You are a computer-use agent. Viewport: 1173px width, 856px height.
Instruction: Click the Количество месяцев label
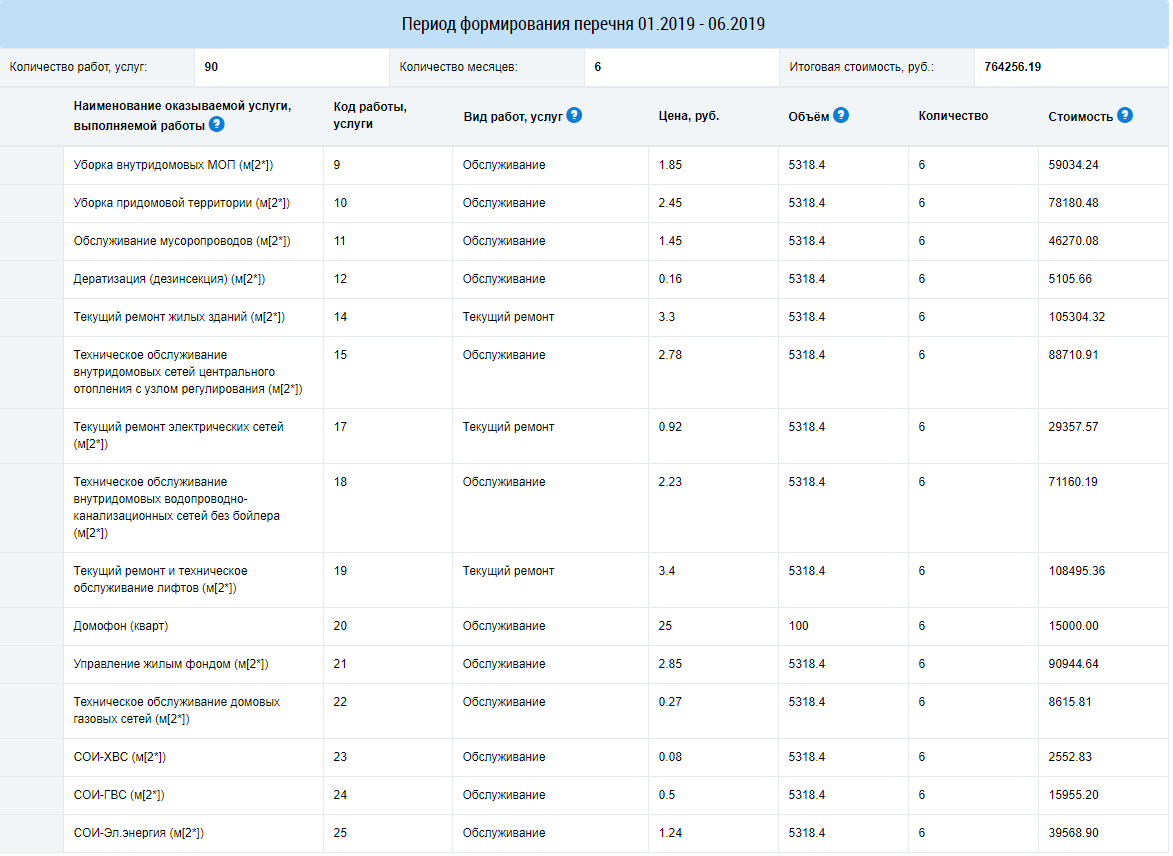(x=458, y=67)
